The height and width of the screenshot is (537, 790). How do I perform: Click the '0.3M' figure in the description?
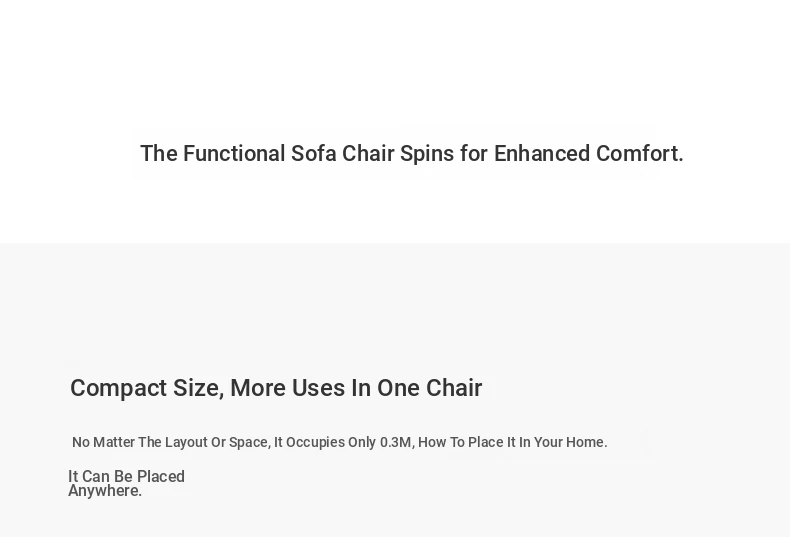pyautogui.click(x=396, y=442)
